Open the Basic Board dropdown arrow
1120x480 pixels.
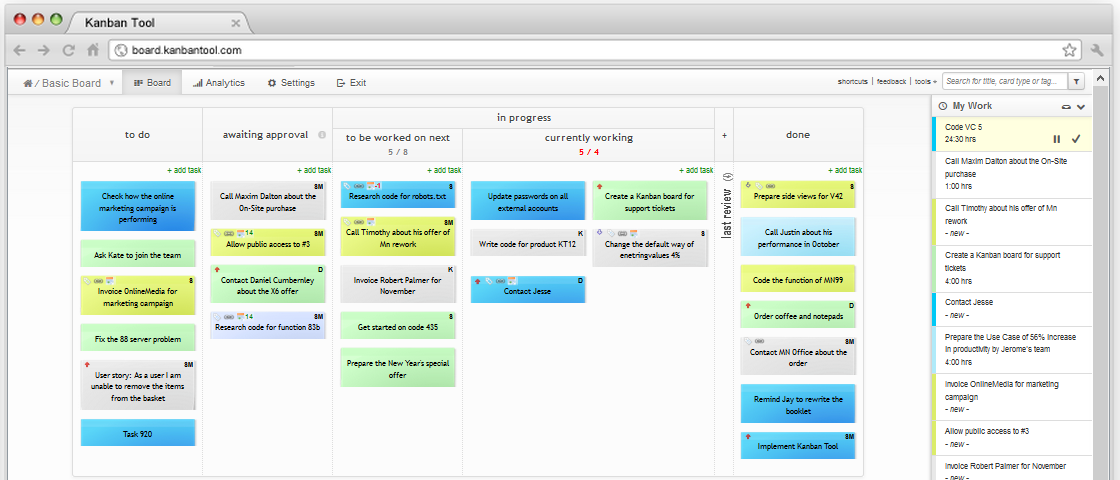[112, 83]
